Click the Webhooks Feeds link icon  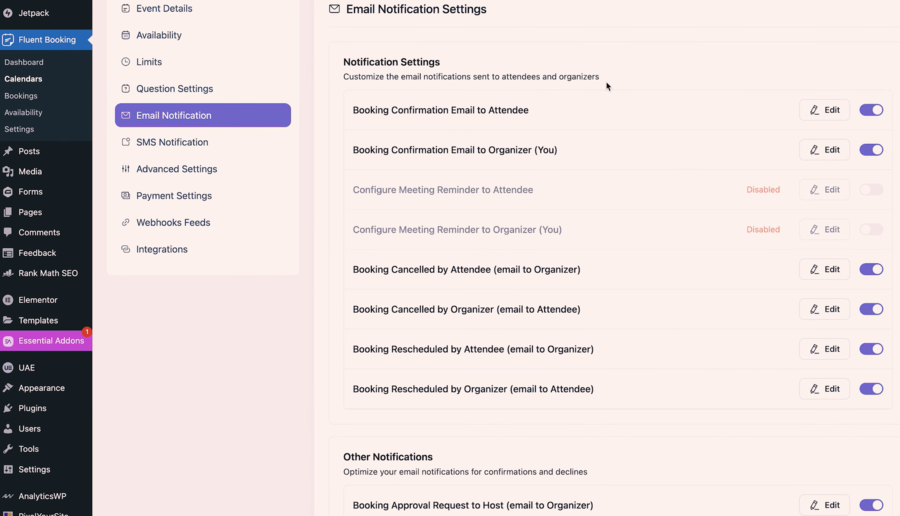[x=126, y=222]
